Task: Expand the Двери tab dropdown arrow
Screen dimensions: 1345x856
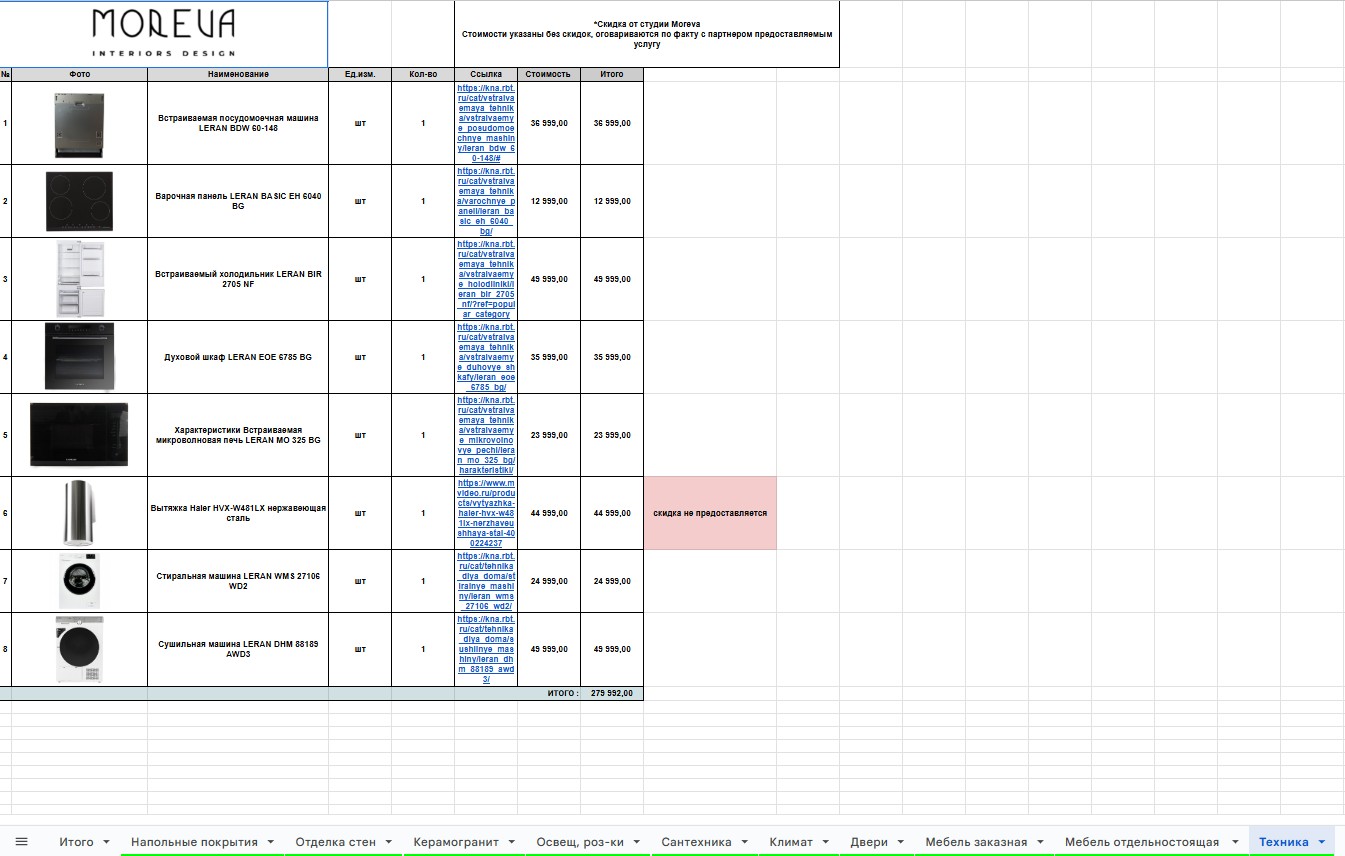Action: (x=900, y=842)
